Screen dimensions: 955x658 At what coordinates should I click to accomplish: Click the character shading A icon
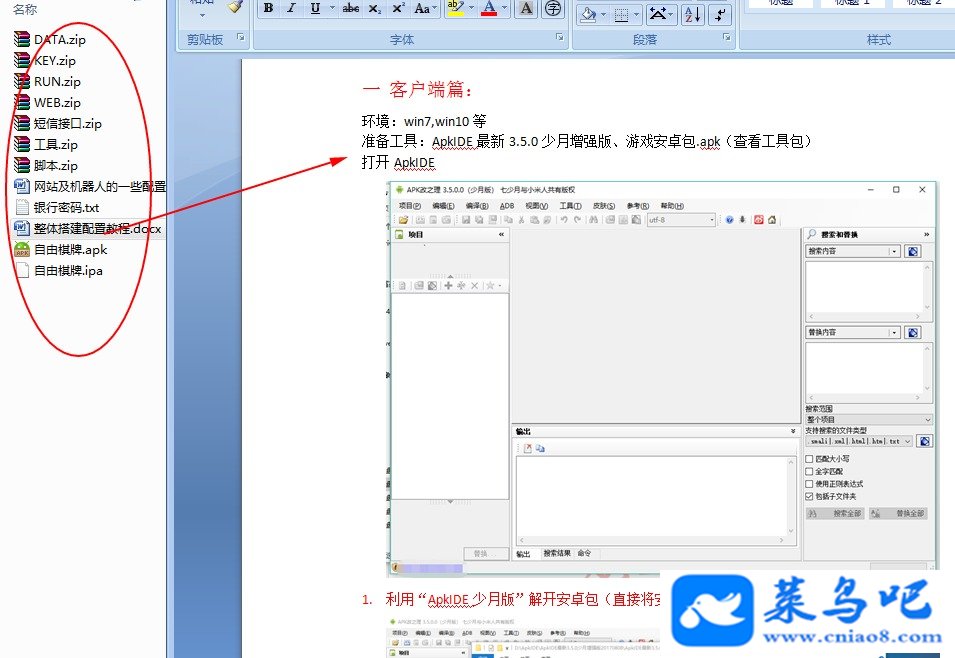tap(527, 8)
